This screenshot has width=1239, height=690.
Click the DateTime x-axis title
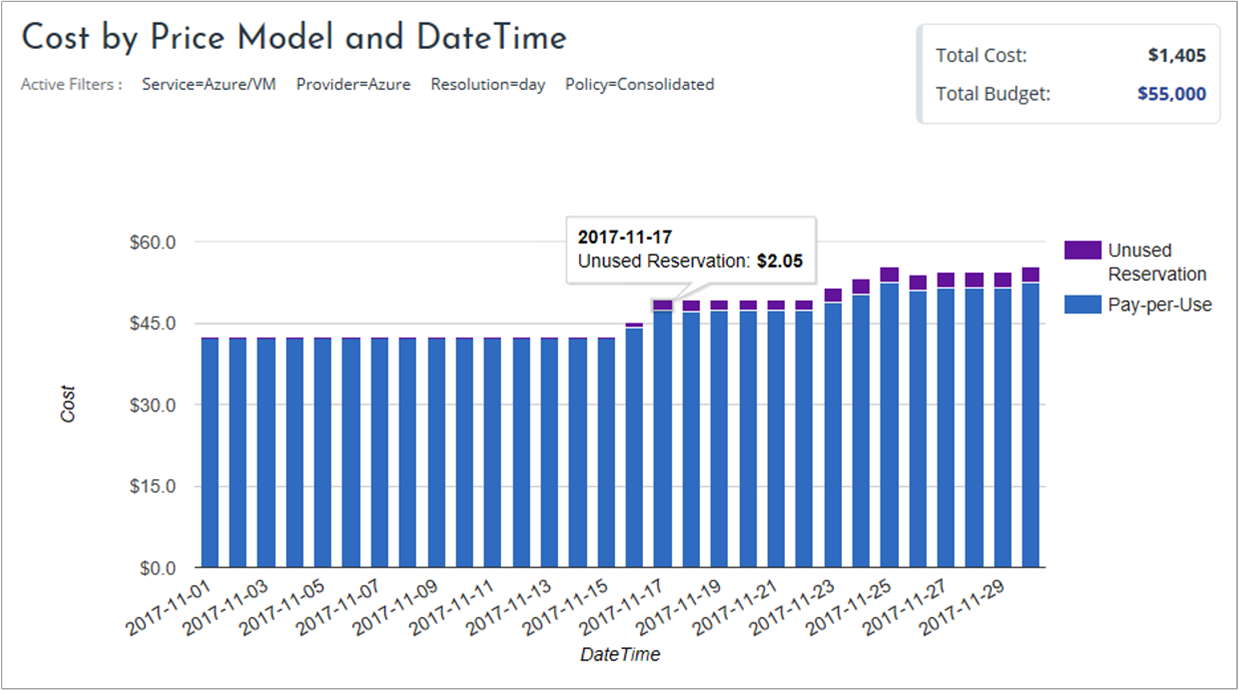620,655
